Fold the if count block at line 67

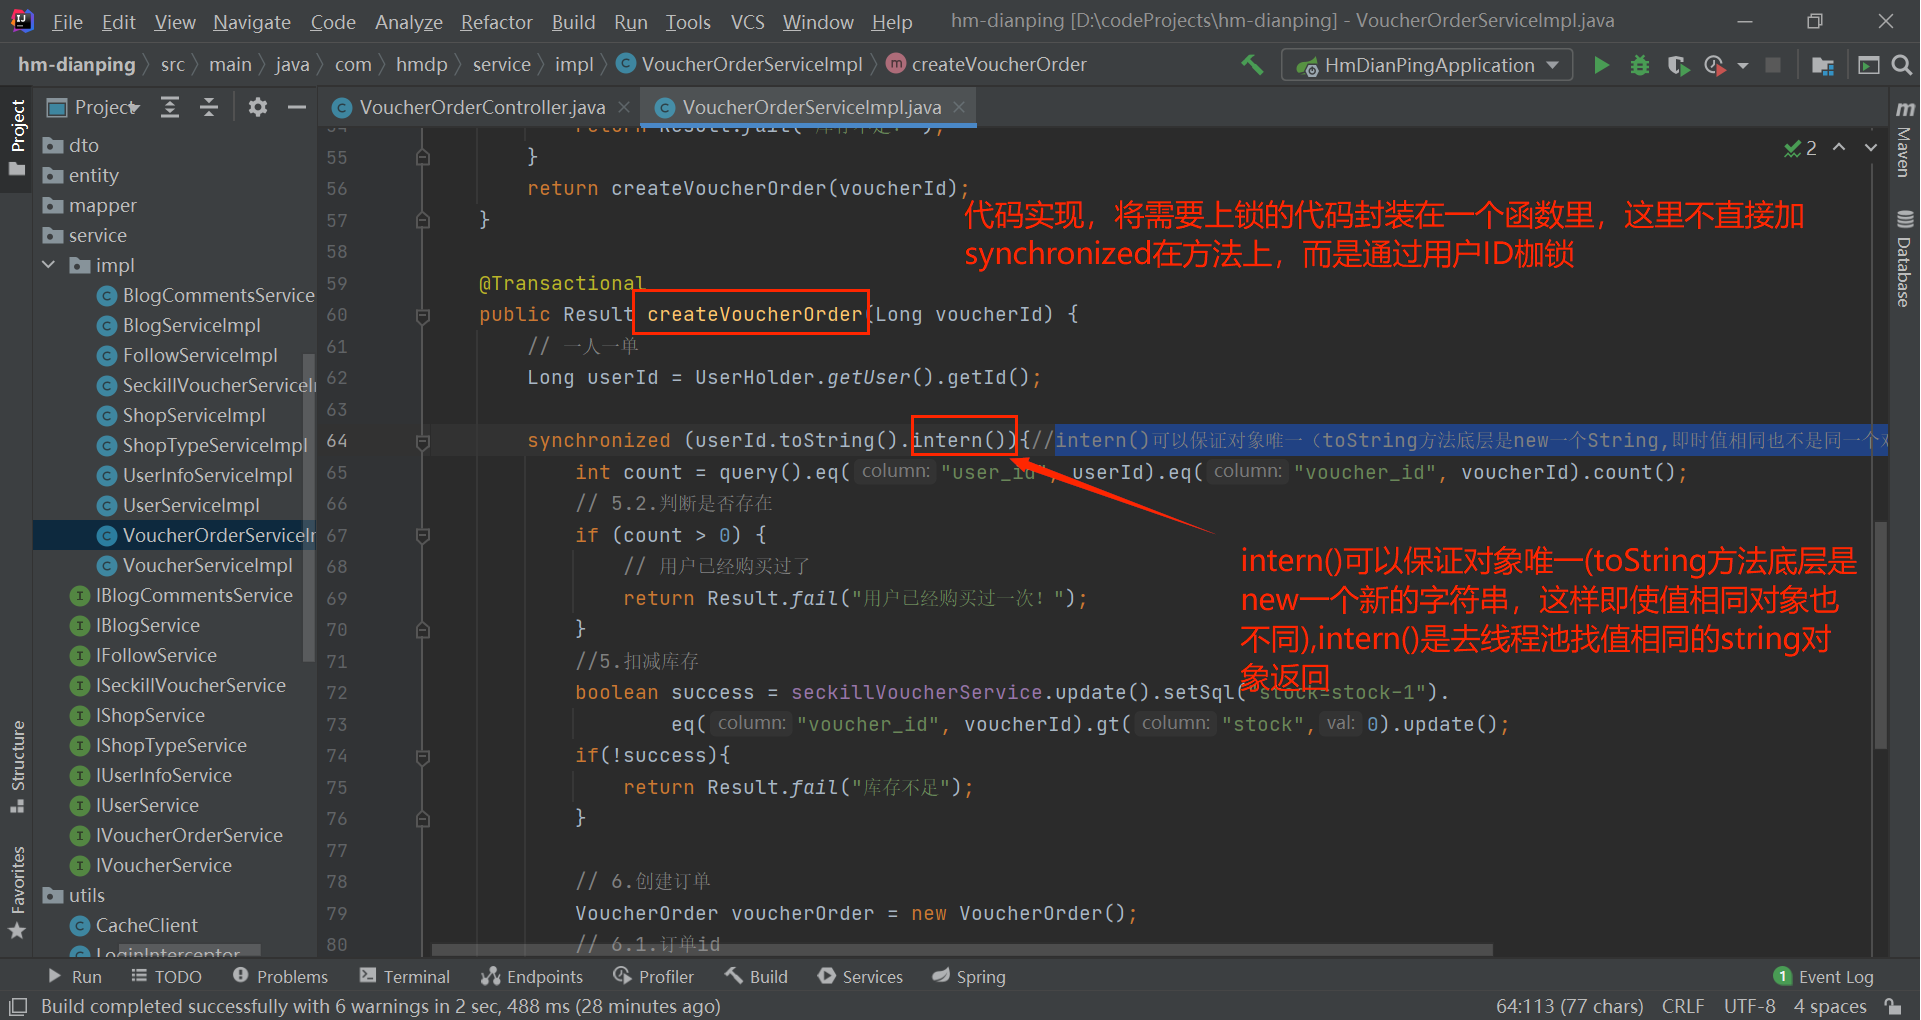tap(423, 536)
